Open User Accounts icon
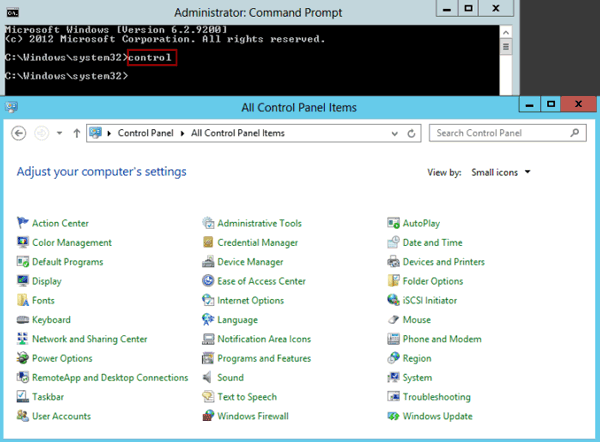600x442 pixels. point(23,416)
